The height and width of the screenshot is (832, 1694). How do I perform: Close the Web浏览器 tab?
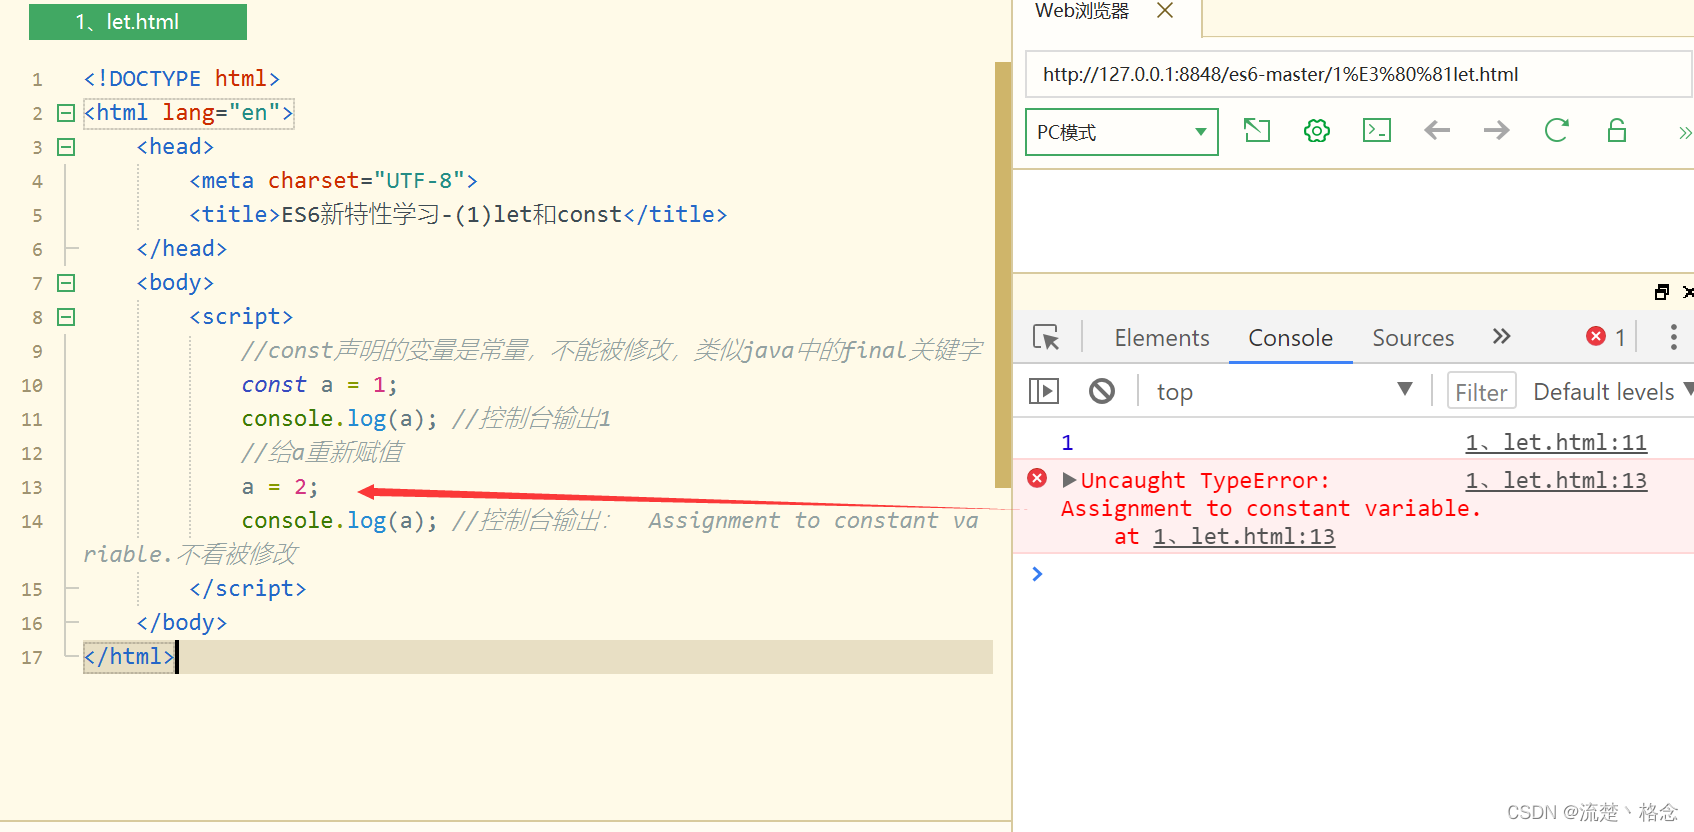click(x=1165, y=10)
